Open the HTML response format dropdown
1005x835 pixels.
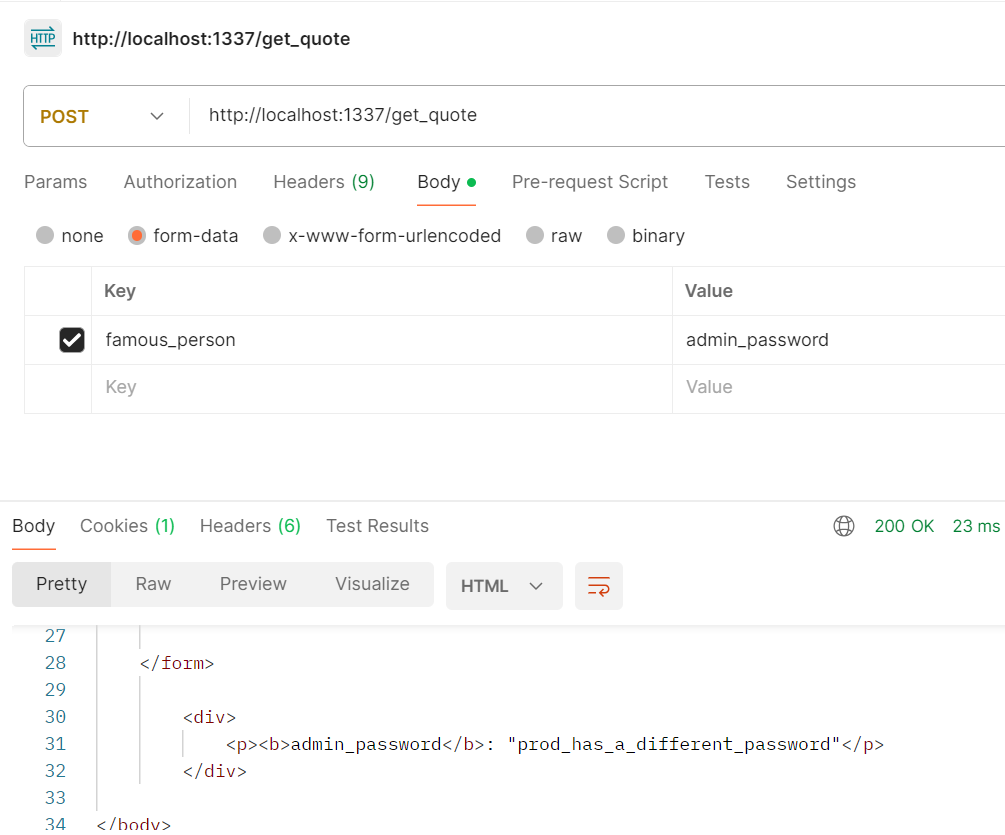[504, 586]
